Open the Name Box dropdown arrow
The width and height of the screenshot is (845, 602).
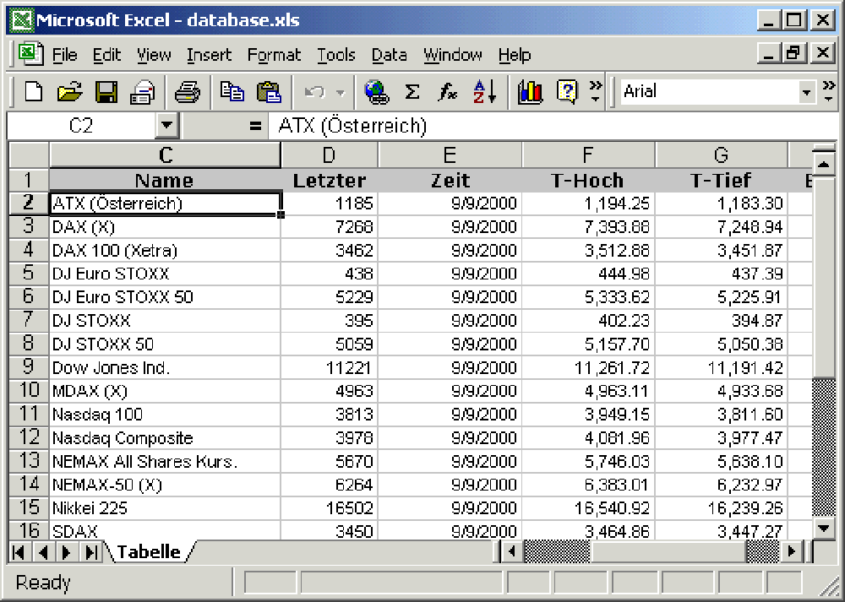pyautogui.click(x=167, y=126)
